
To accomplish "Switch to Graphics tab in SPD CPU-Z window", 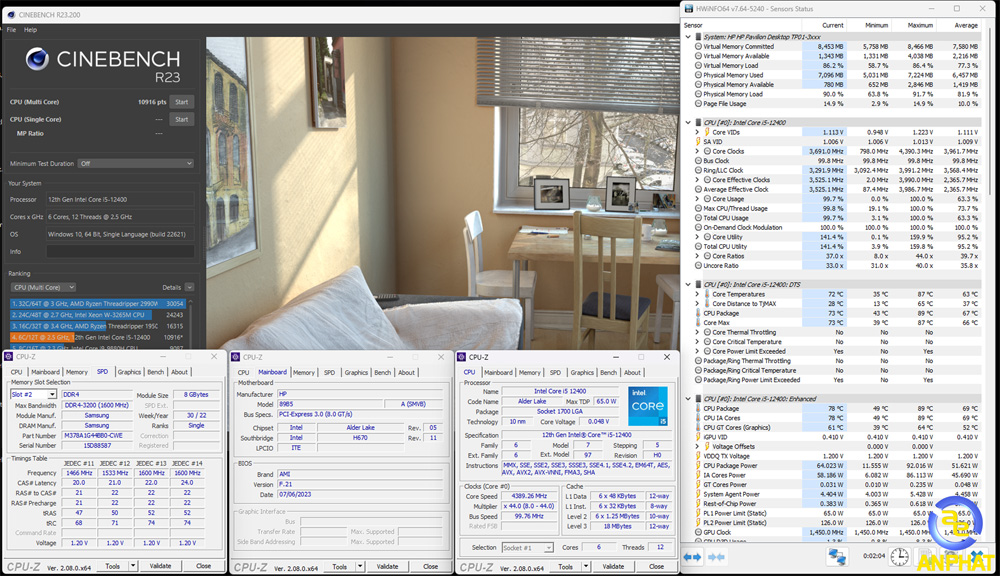I will click(x=129, y=372).
